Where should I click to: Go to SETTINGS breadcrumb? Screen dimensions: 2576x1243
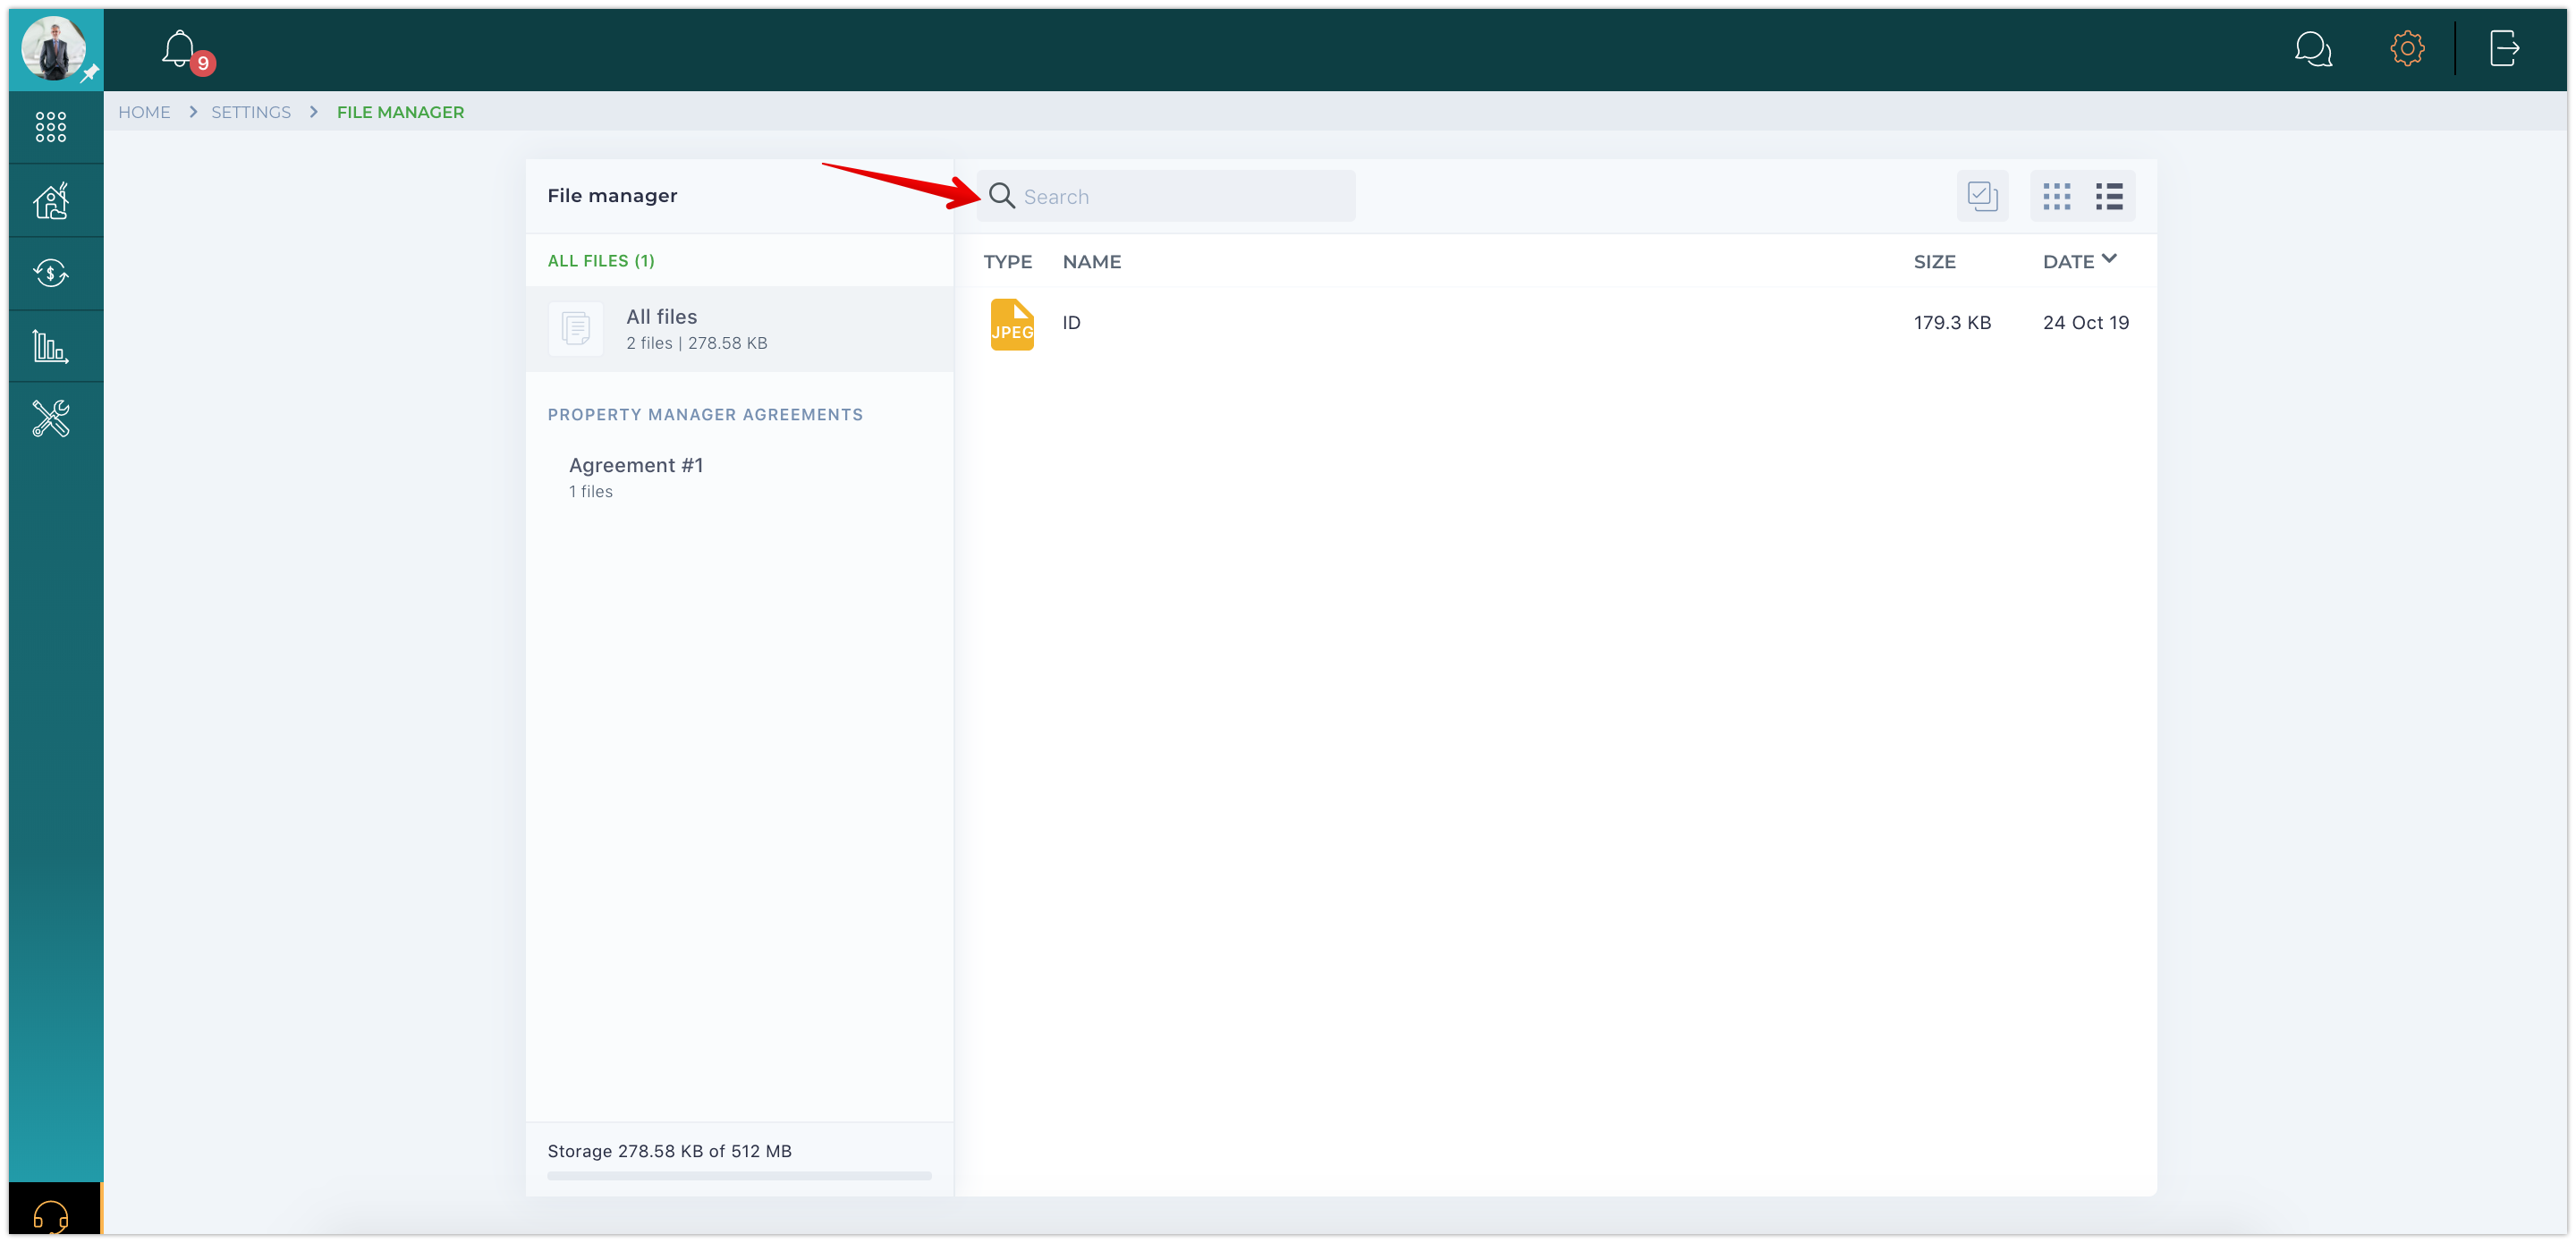coord(251,112)
